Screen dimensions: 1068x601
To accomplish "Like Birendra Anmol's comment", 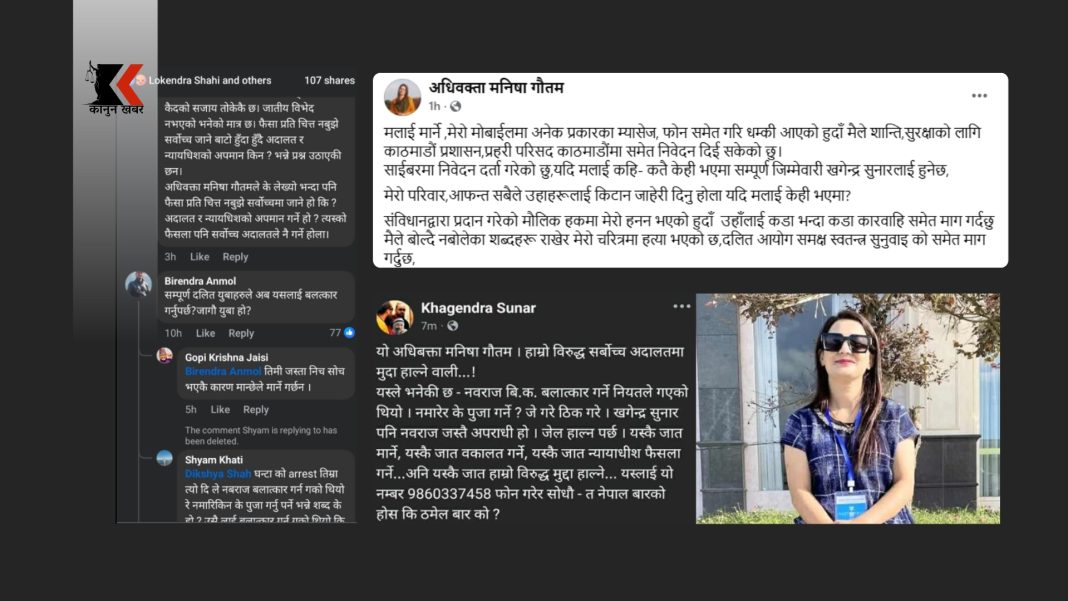I will pos(205,333).
